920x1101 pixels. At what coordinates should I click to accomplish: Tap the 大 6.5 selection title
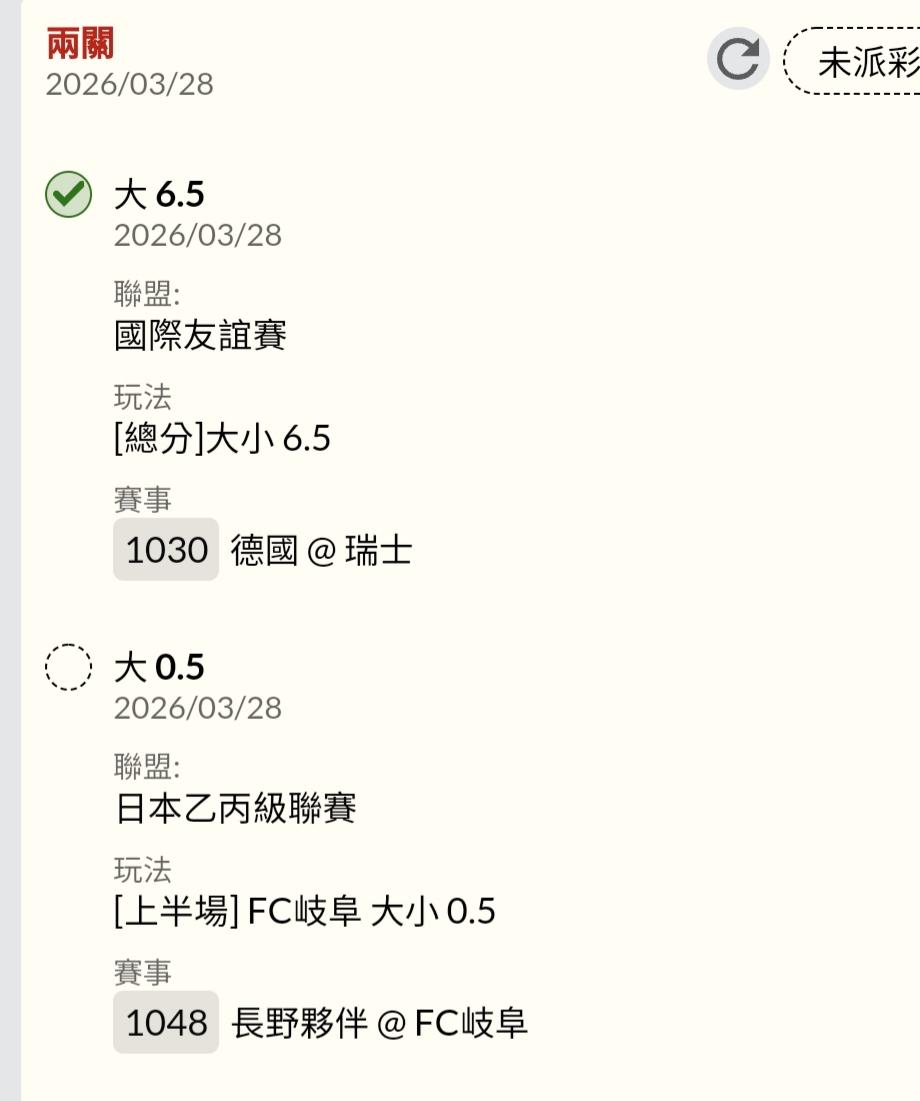pyautogui.click(x=160, y=195)
